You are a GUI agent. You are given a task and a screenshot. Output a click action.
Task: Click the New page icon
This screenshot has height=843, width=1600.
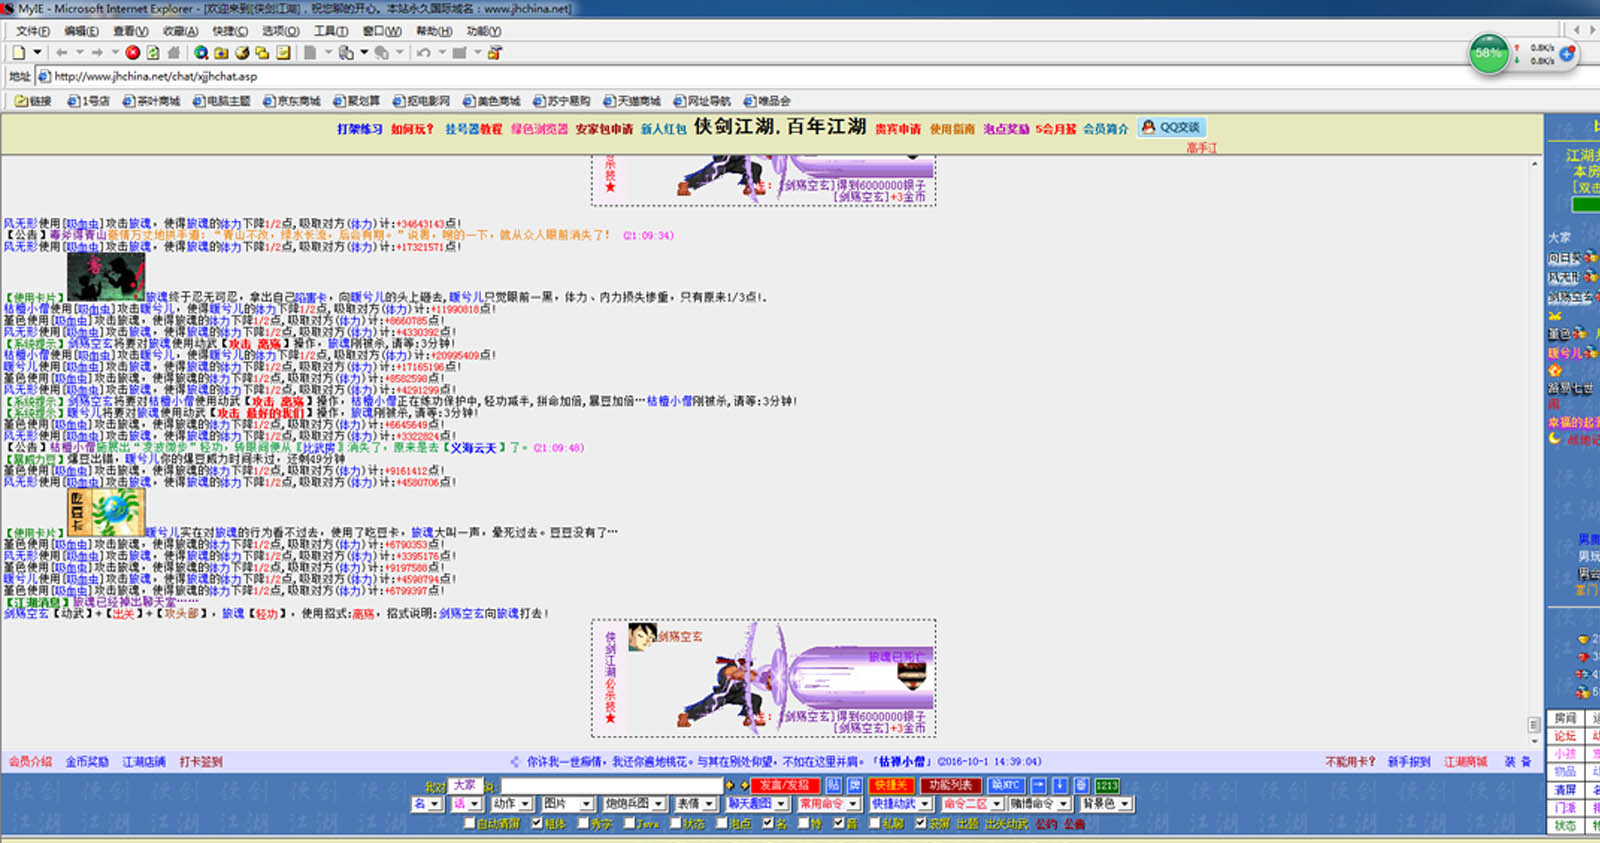click(x=19, y=53)
